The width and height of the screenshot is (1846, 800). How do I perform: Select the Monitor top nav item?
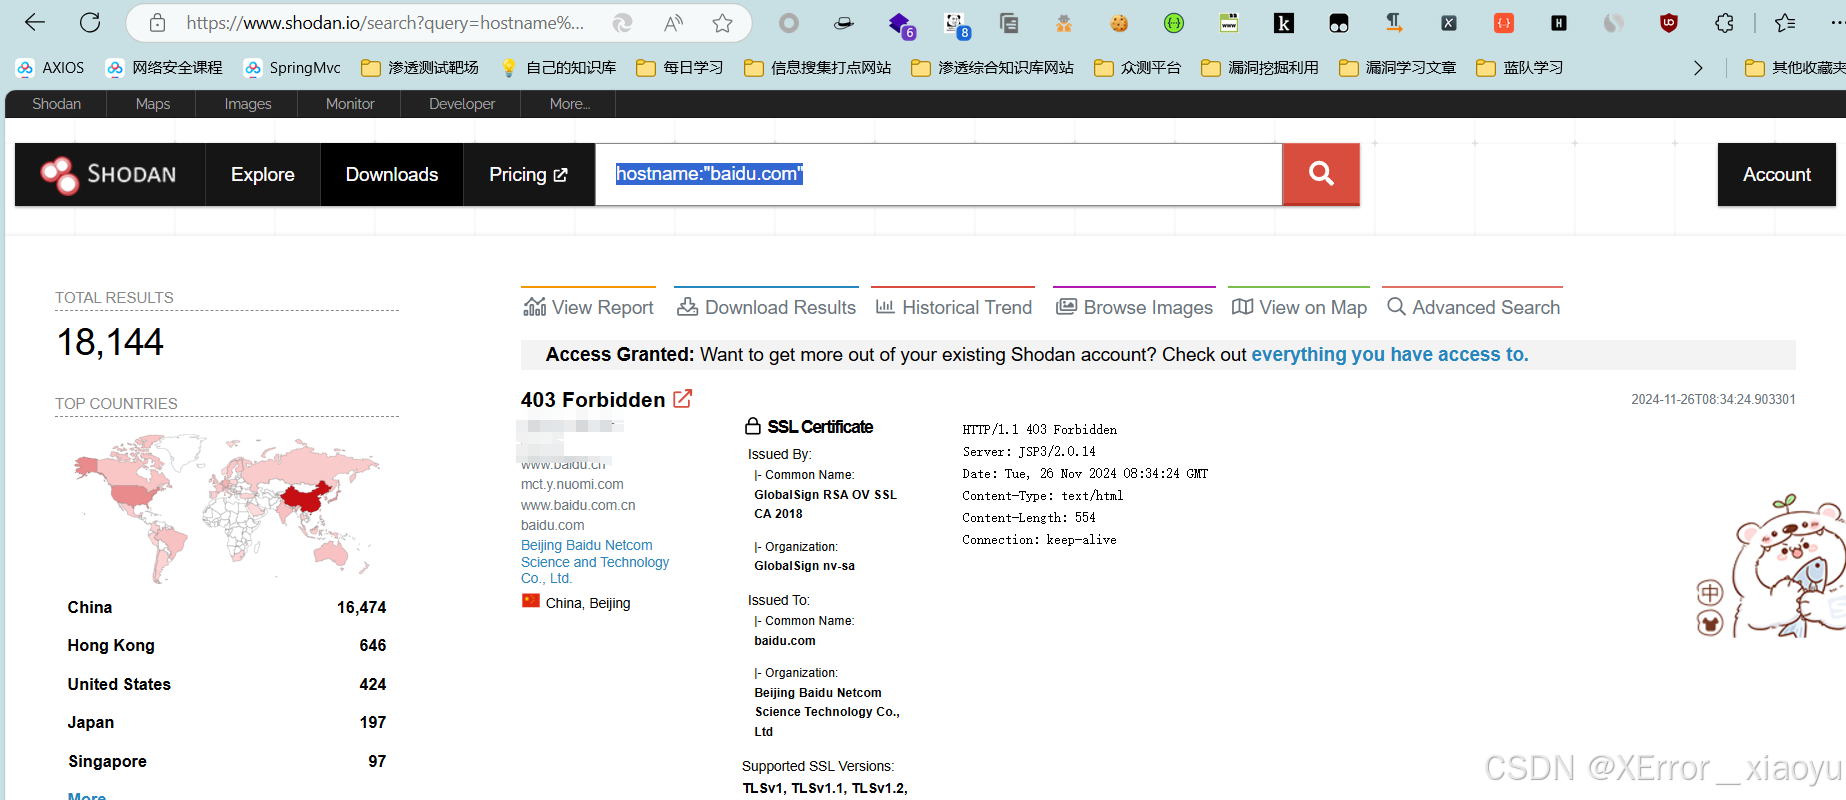pyautogui.click(x=350, y=103)
